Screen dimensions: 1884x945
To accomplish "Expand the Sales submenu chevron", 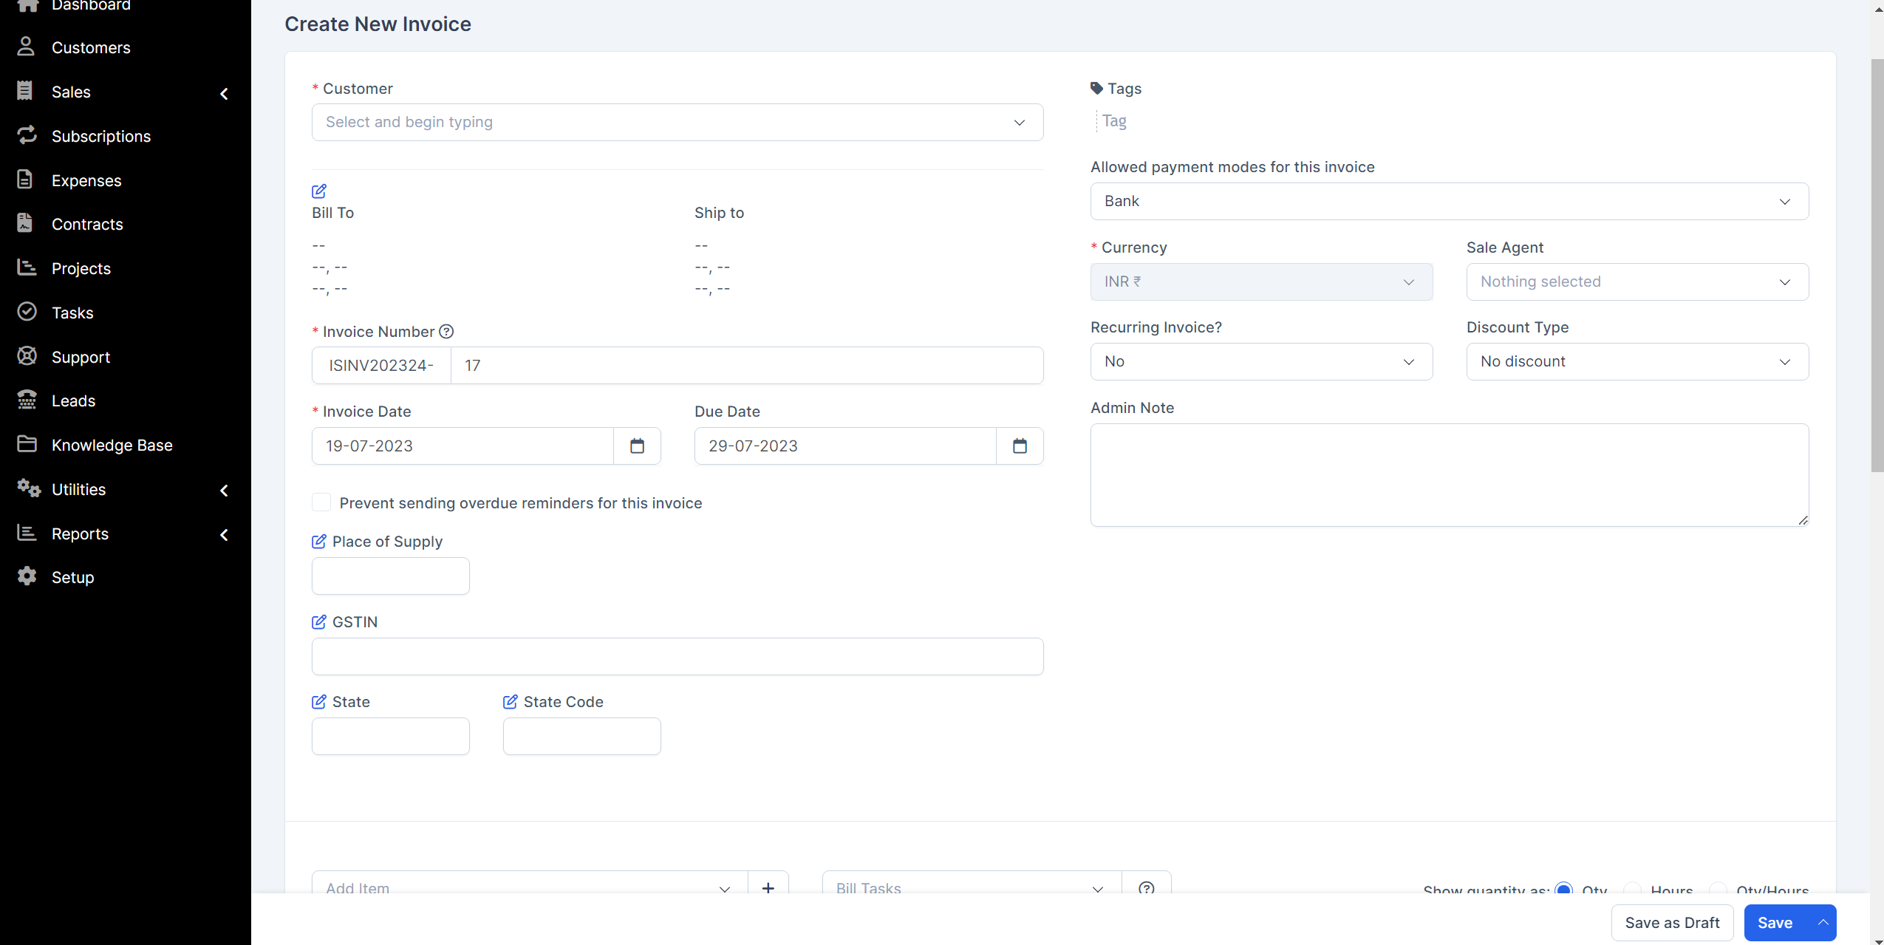I will (224, 93).
